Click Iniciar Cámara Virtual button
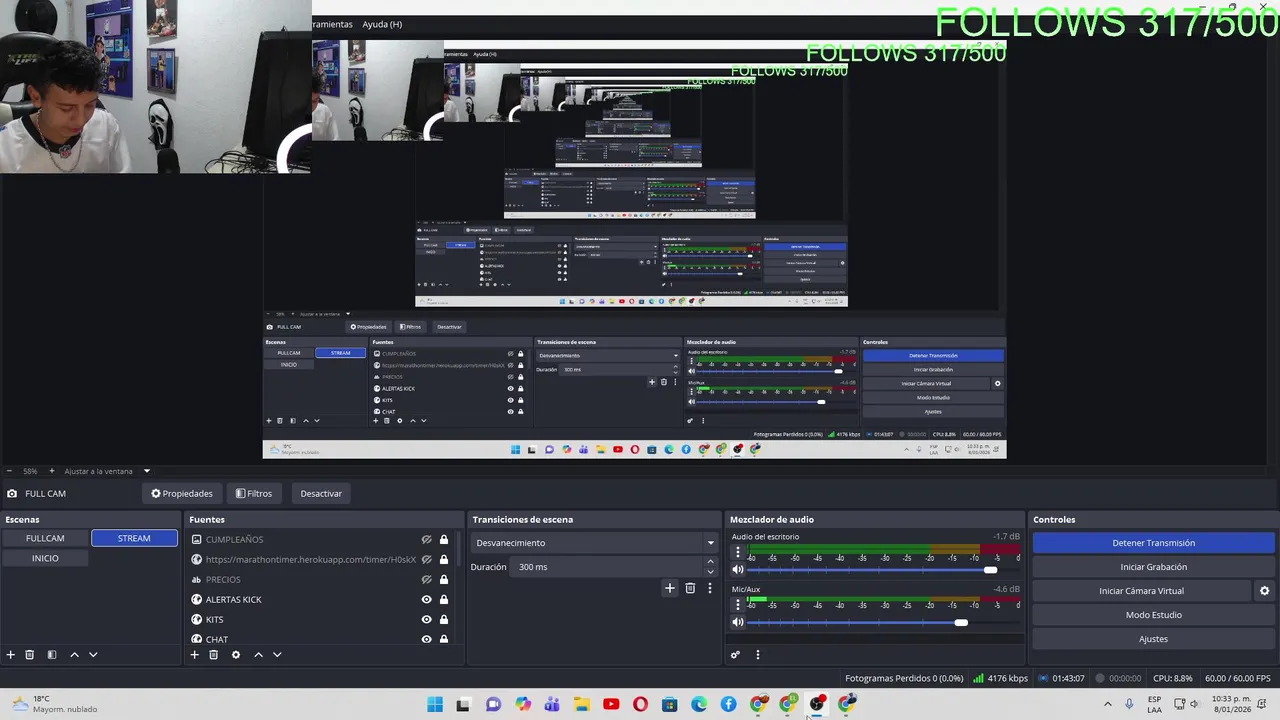1280x720 pixels. pyautogui.click(x=1141, y=591)
